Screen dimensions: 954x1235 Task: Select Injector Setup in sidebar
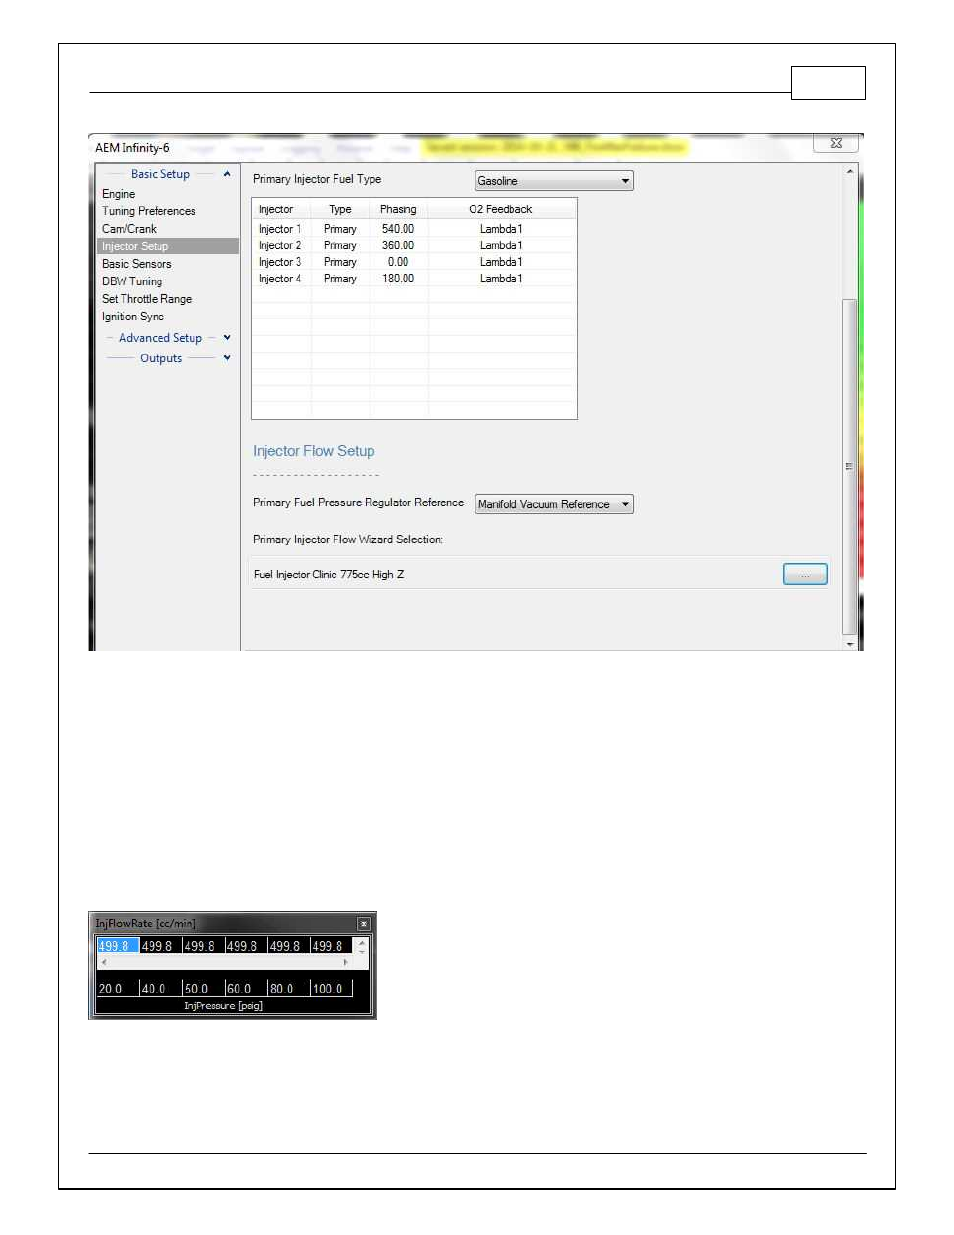[x=168, y=246]
